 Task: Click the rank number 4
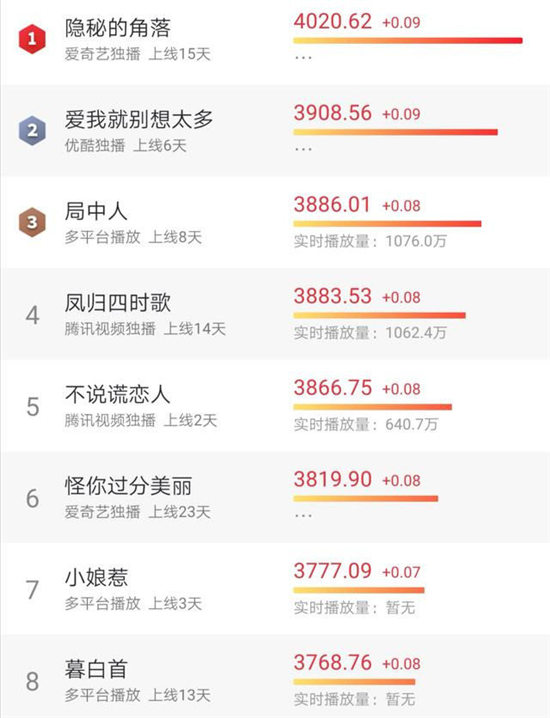click(33, 315)
